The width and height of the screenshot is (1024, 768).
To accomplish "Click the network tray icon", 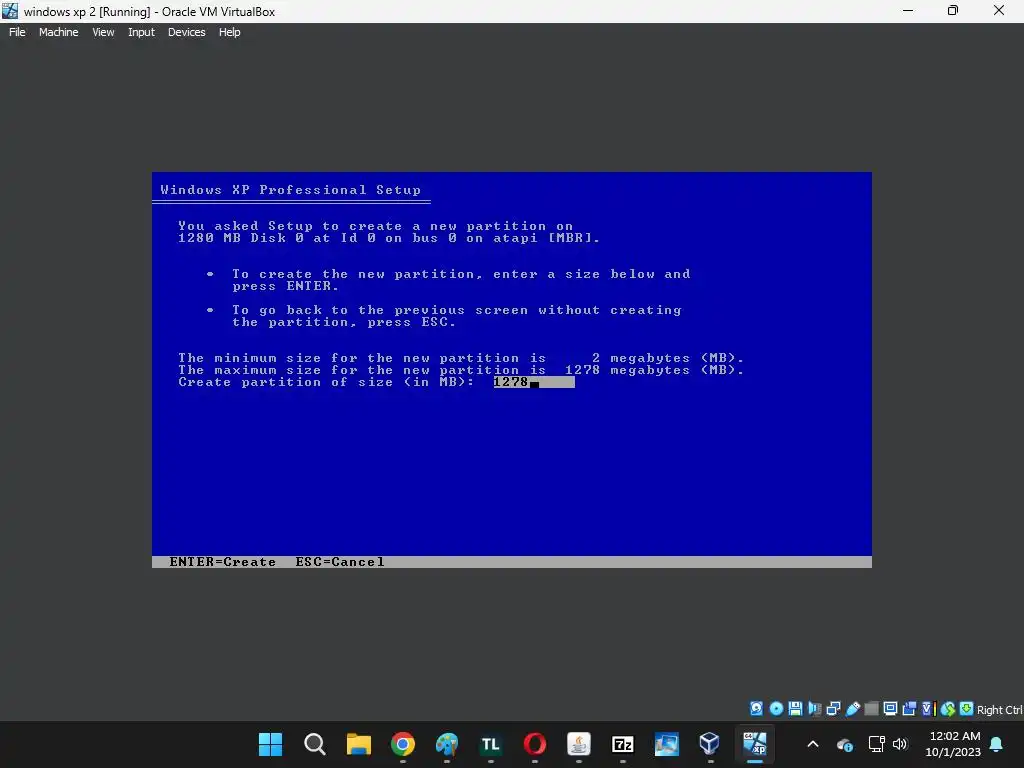I will coord(876,744).
